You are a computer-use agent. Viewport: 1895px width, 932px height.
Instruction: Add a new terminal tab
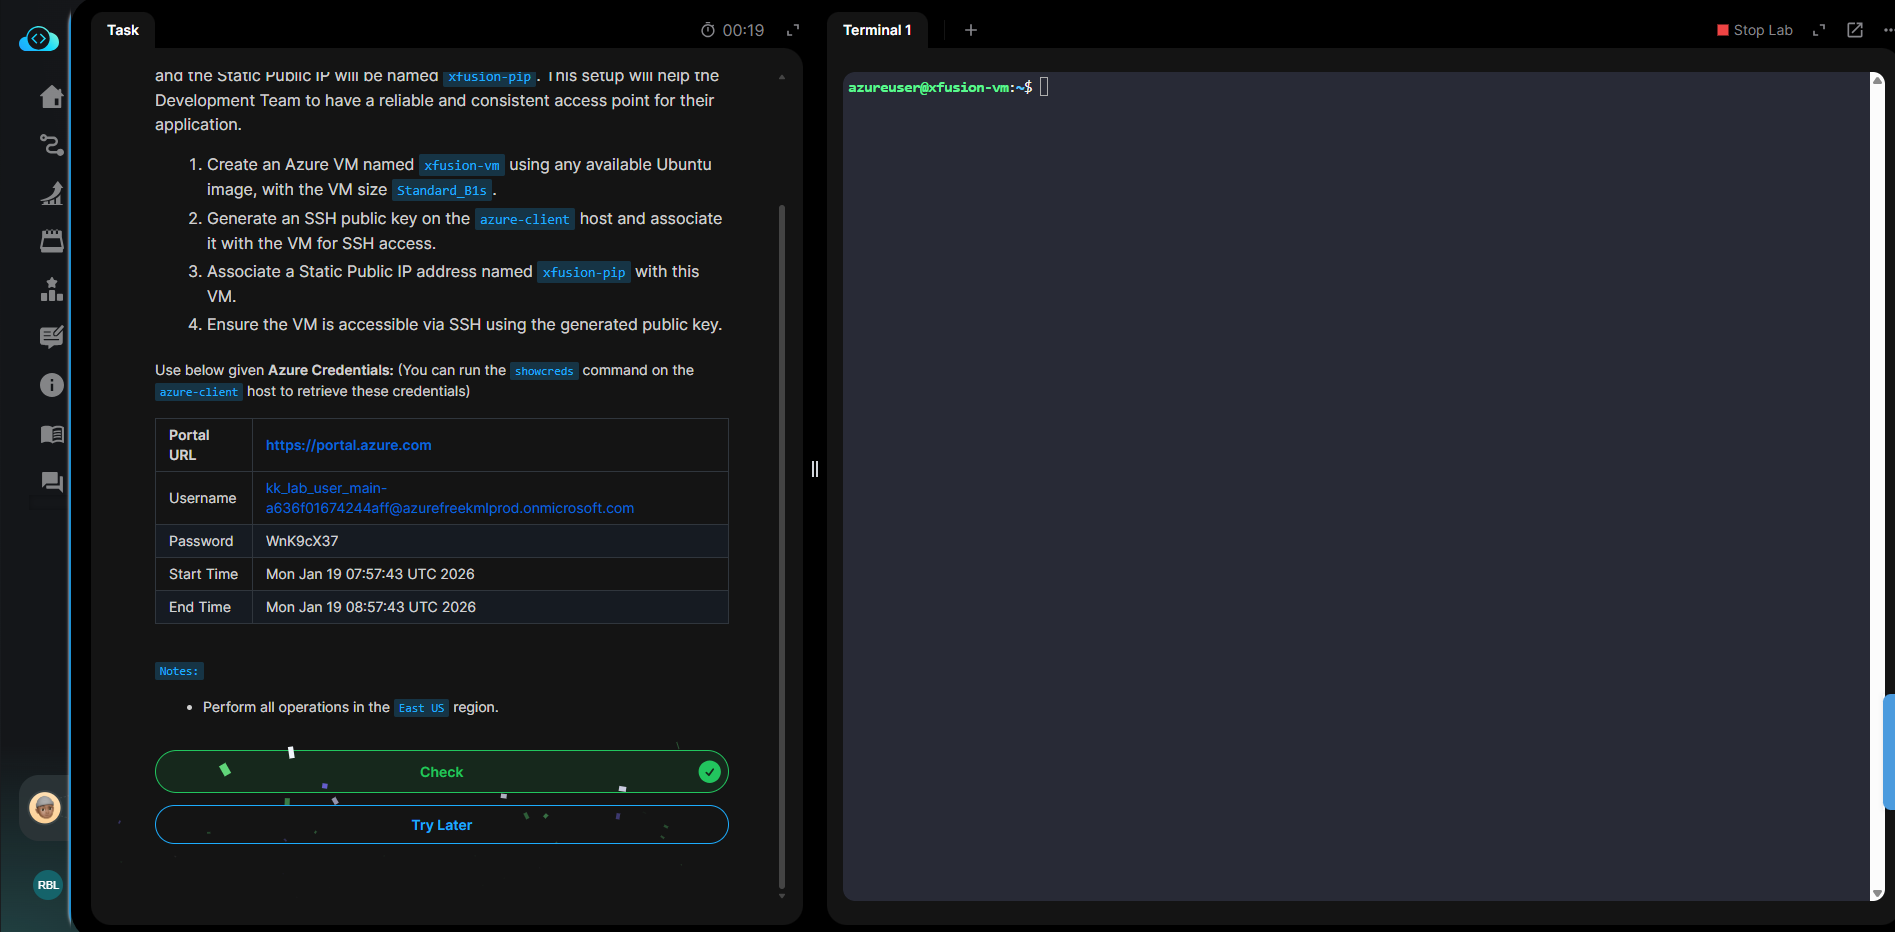pyautogui.click(x=971, y=30)
